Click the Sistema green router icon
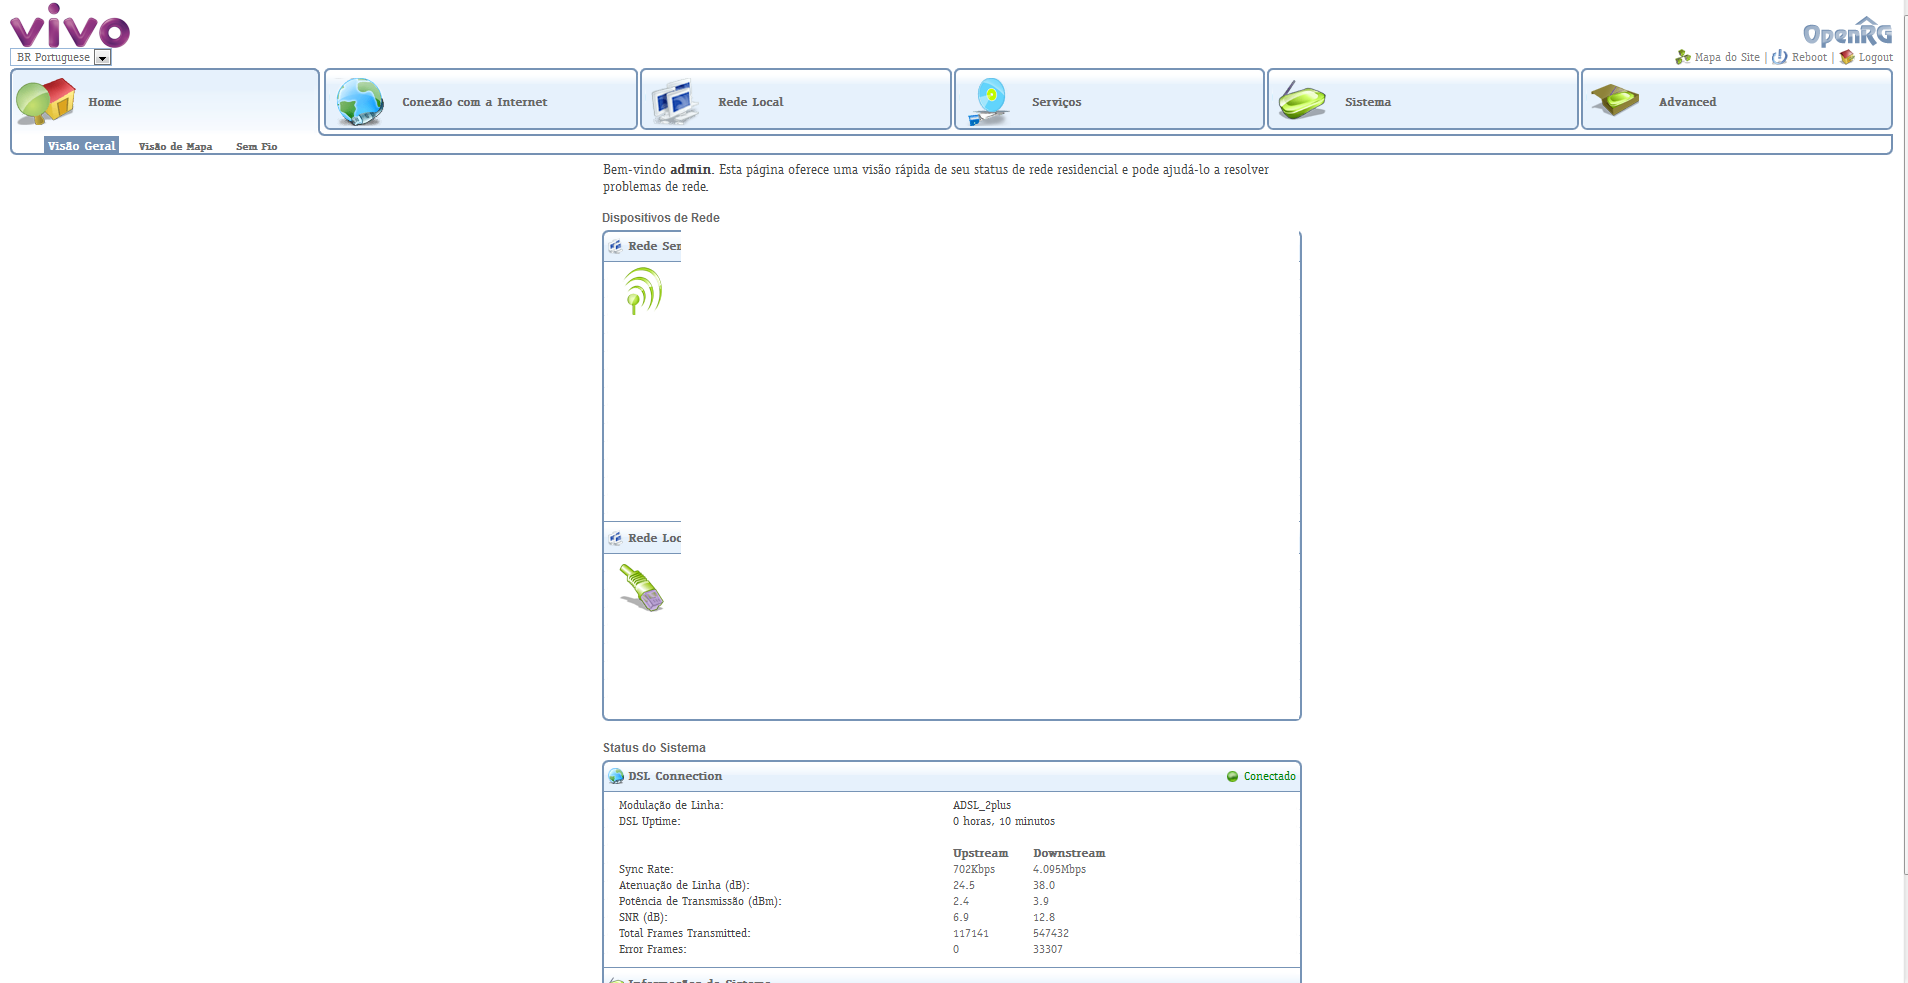The height and width of the screenshot is (983, 1908). click(1302, 101)
